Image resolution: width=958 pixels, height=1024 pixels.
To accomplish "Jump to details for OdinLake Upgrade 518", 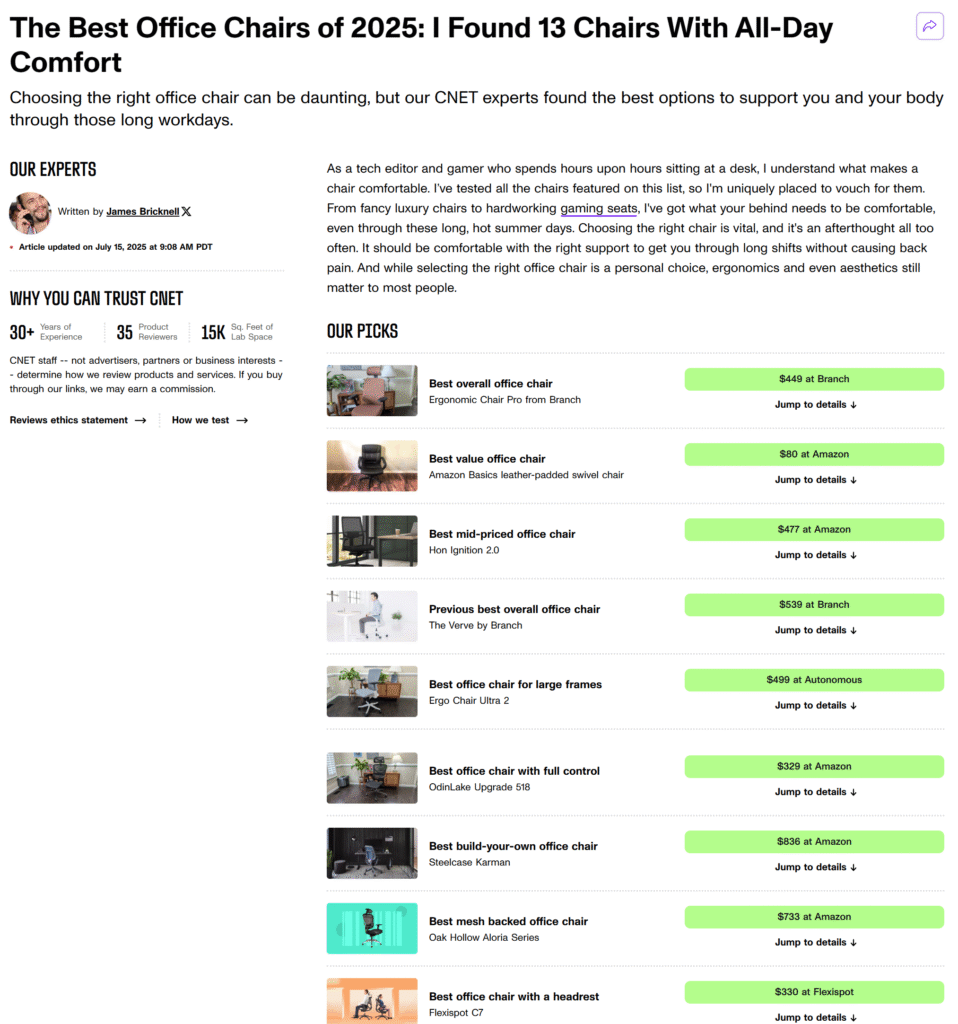I will [x=816, y=792].
